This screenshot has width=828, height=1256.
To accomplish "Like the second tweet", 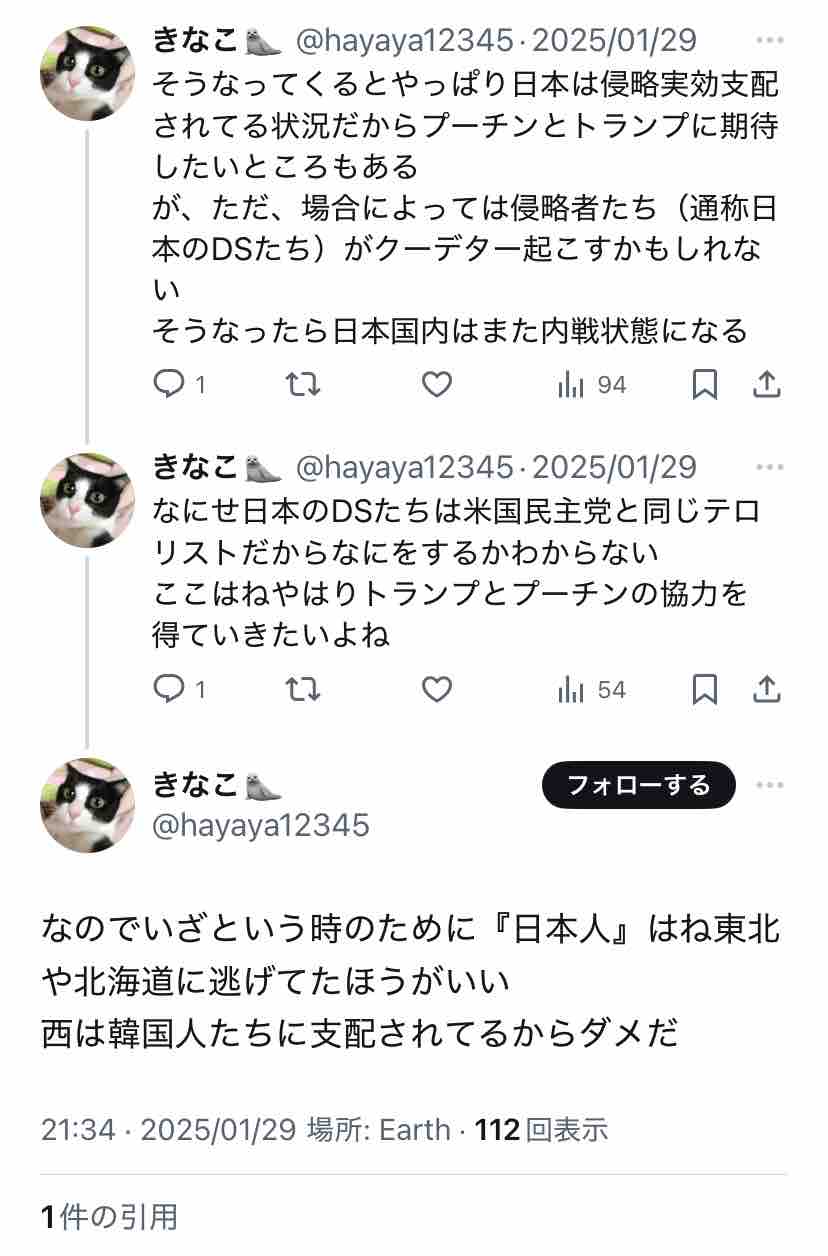I will click(x=436, y=689).
